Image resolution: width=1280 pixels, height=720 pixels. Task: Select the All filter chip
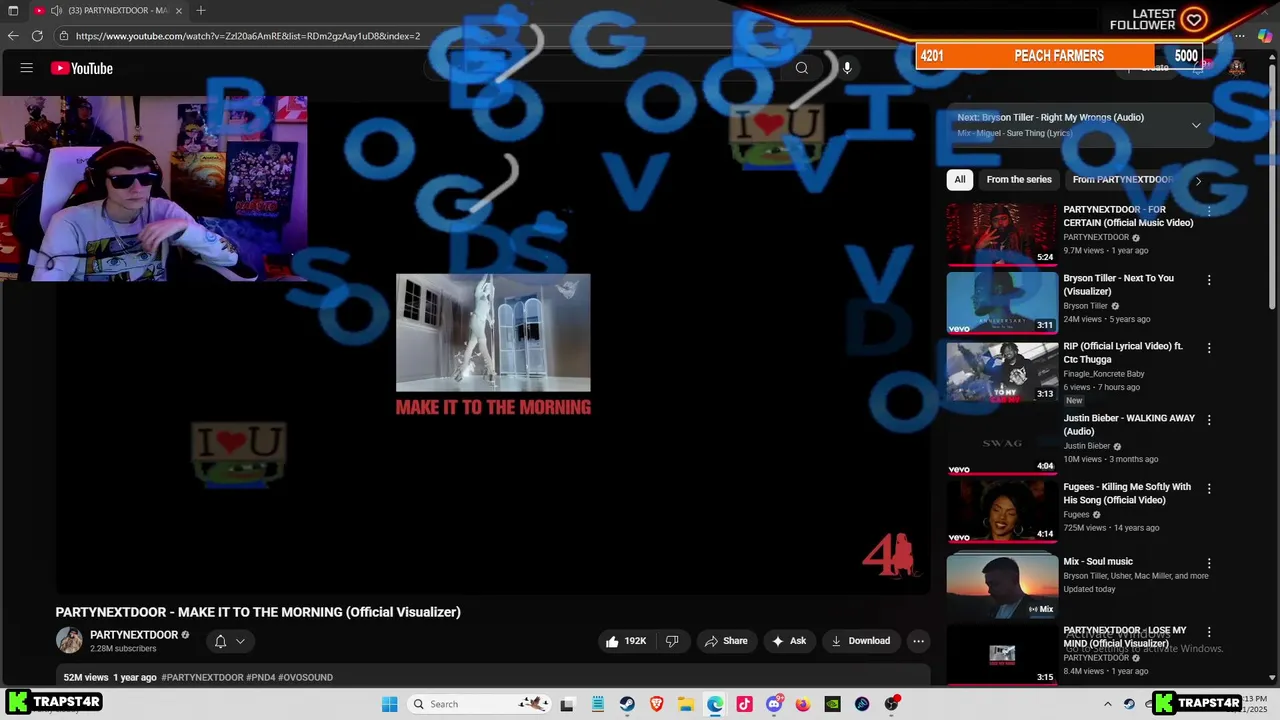pyautogui.click(x=960, y=179)
